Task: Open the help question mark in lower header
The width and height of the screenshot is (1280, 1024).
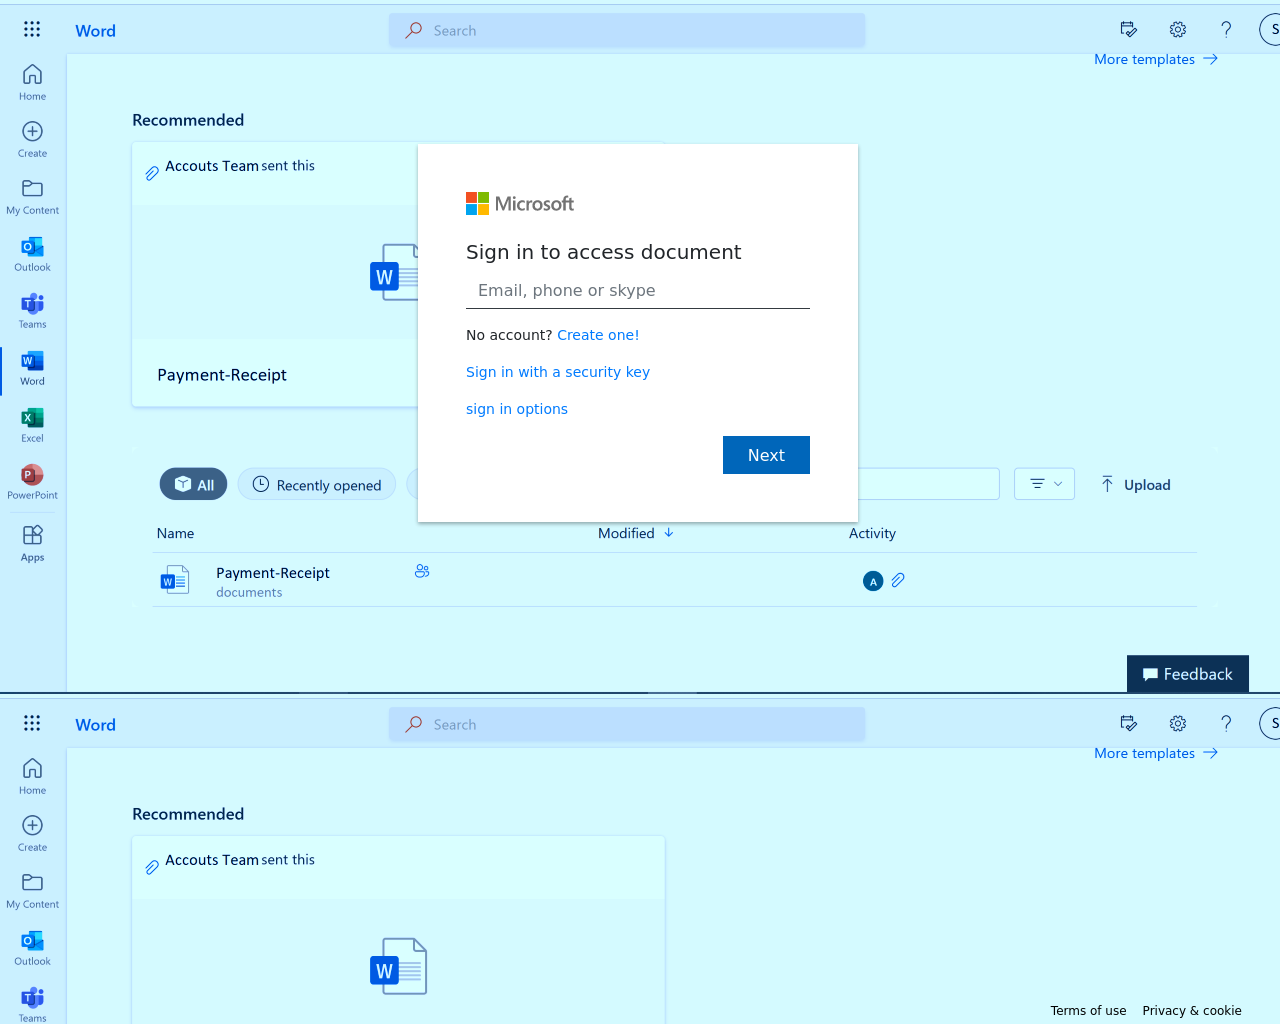Action: click(1226, 724)
